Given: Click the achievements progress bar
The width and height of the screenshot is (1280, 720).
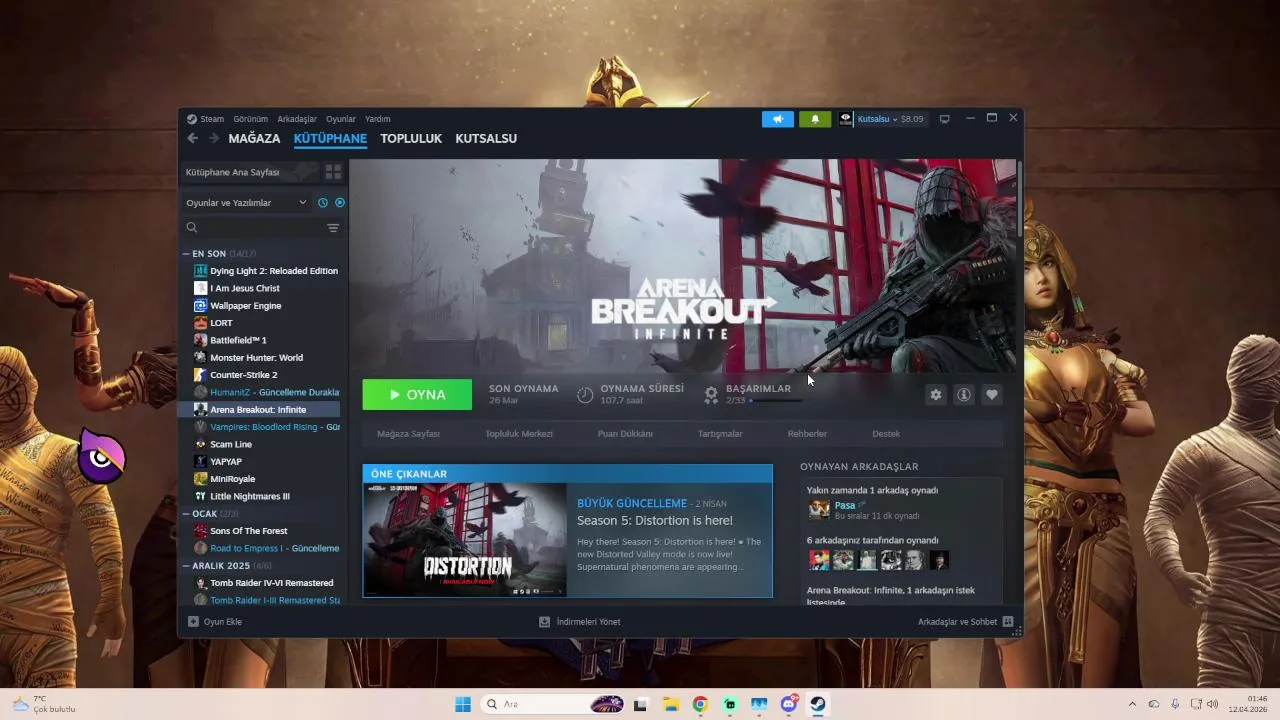Looking at the screenshot, I should pyautogui.click(x=776, y=401).
